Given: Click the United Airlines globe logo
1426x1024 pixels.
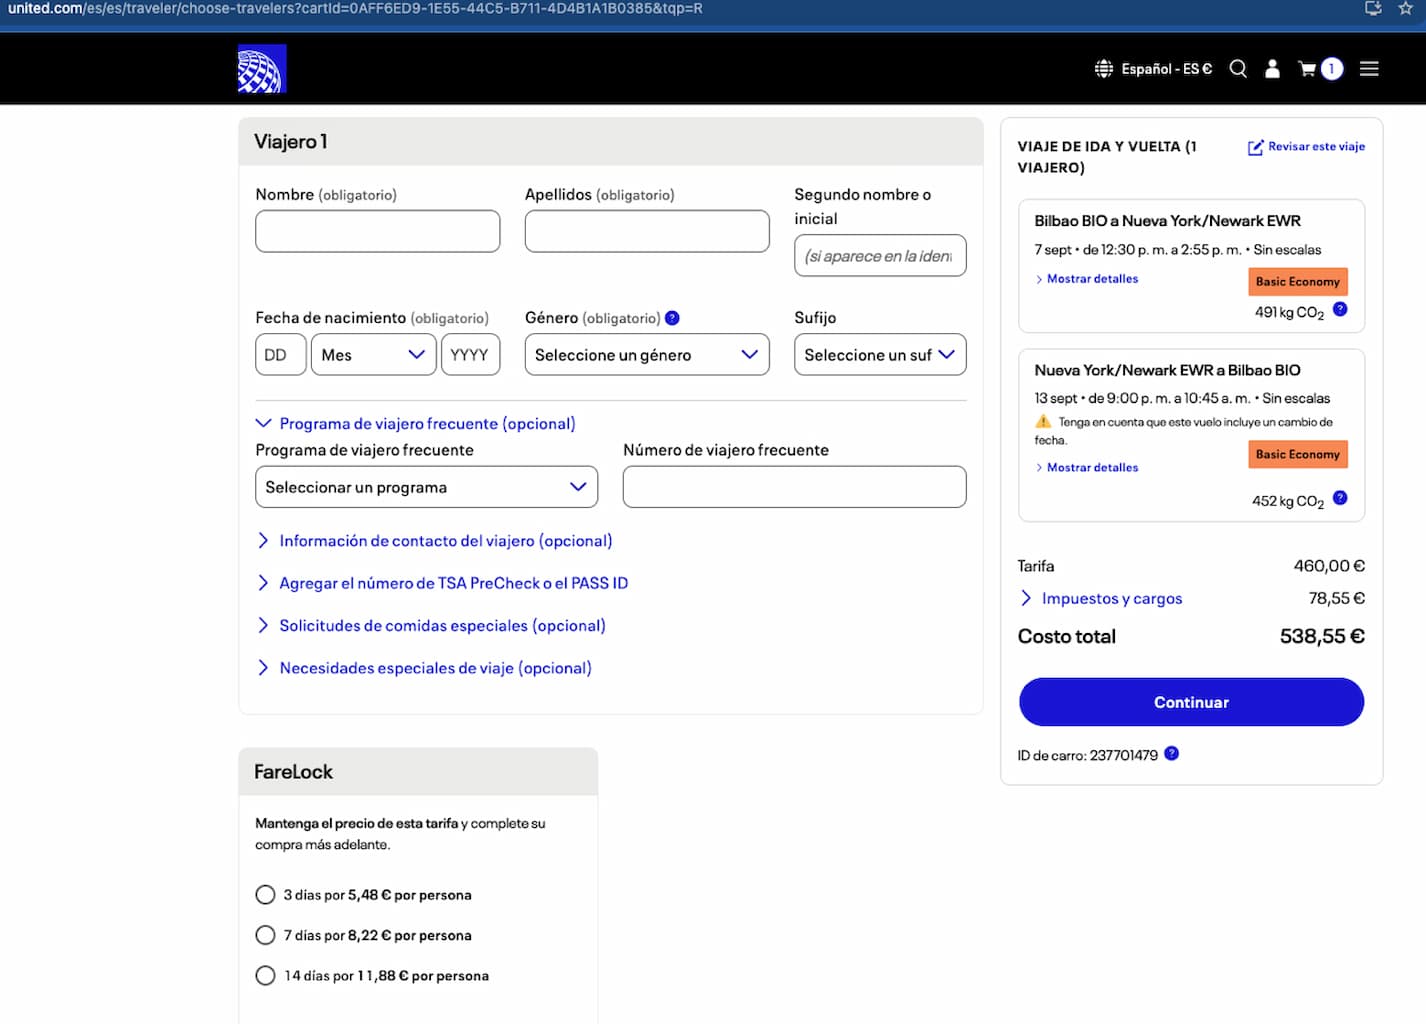Looking at the screenshot, I should pos(262,69).
